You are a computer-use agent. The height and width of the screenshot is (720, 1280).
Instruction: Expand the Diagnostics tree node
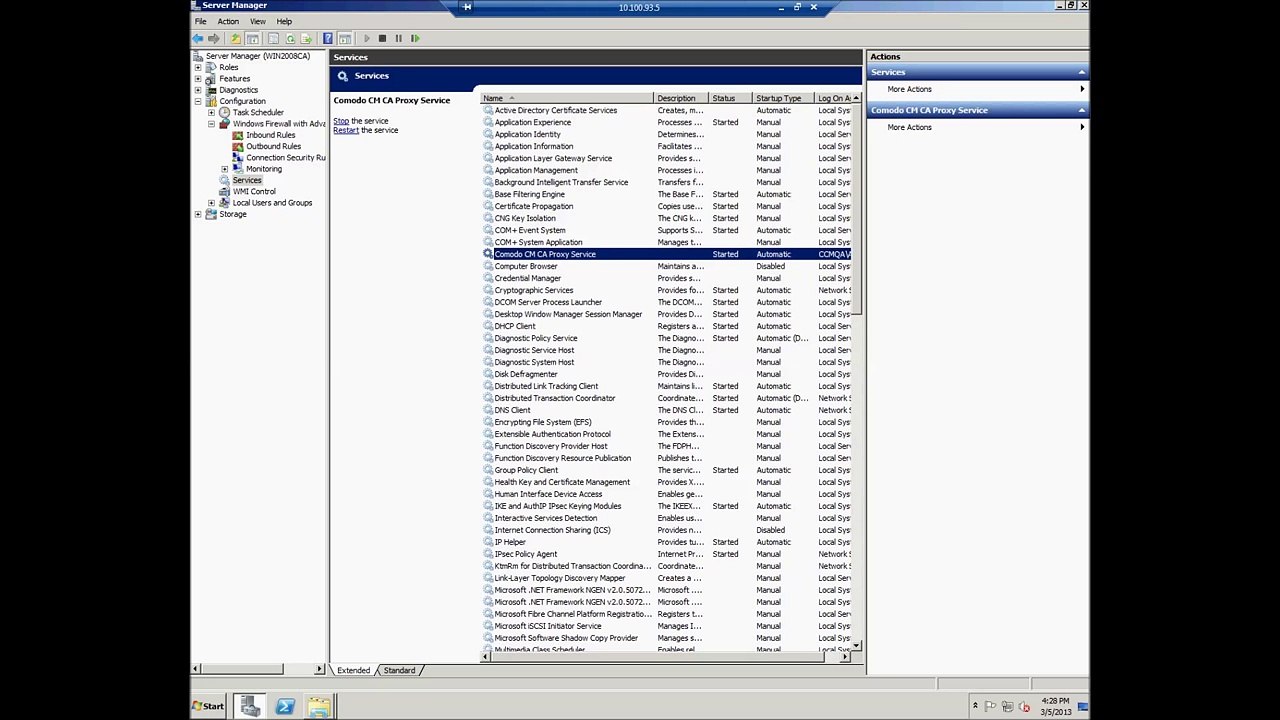pos(198,90)
